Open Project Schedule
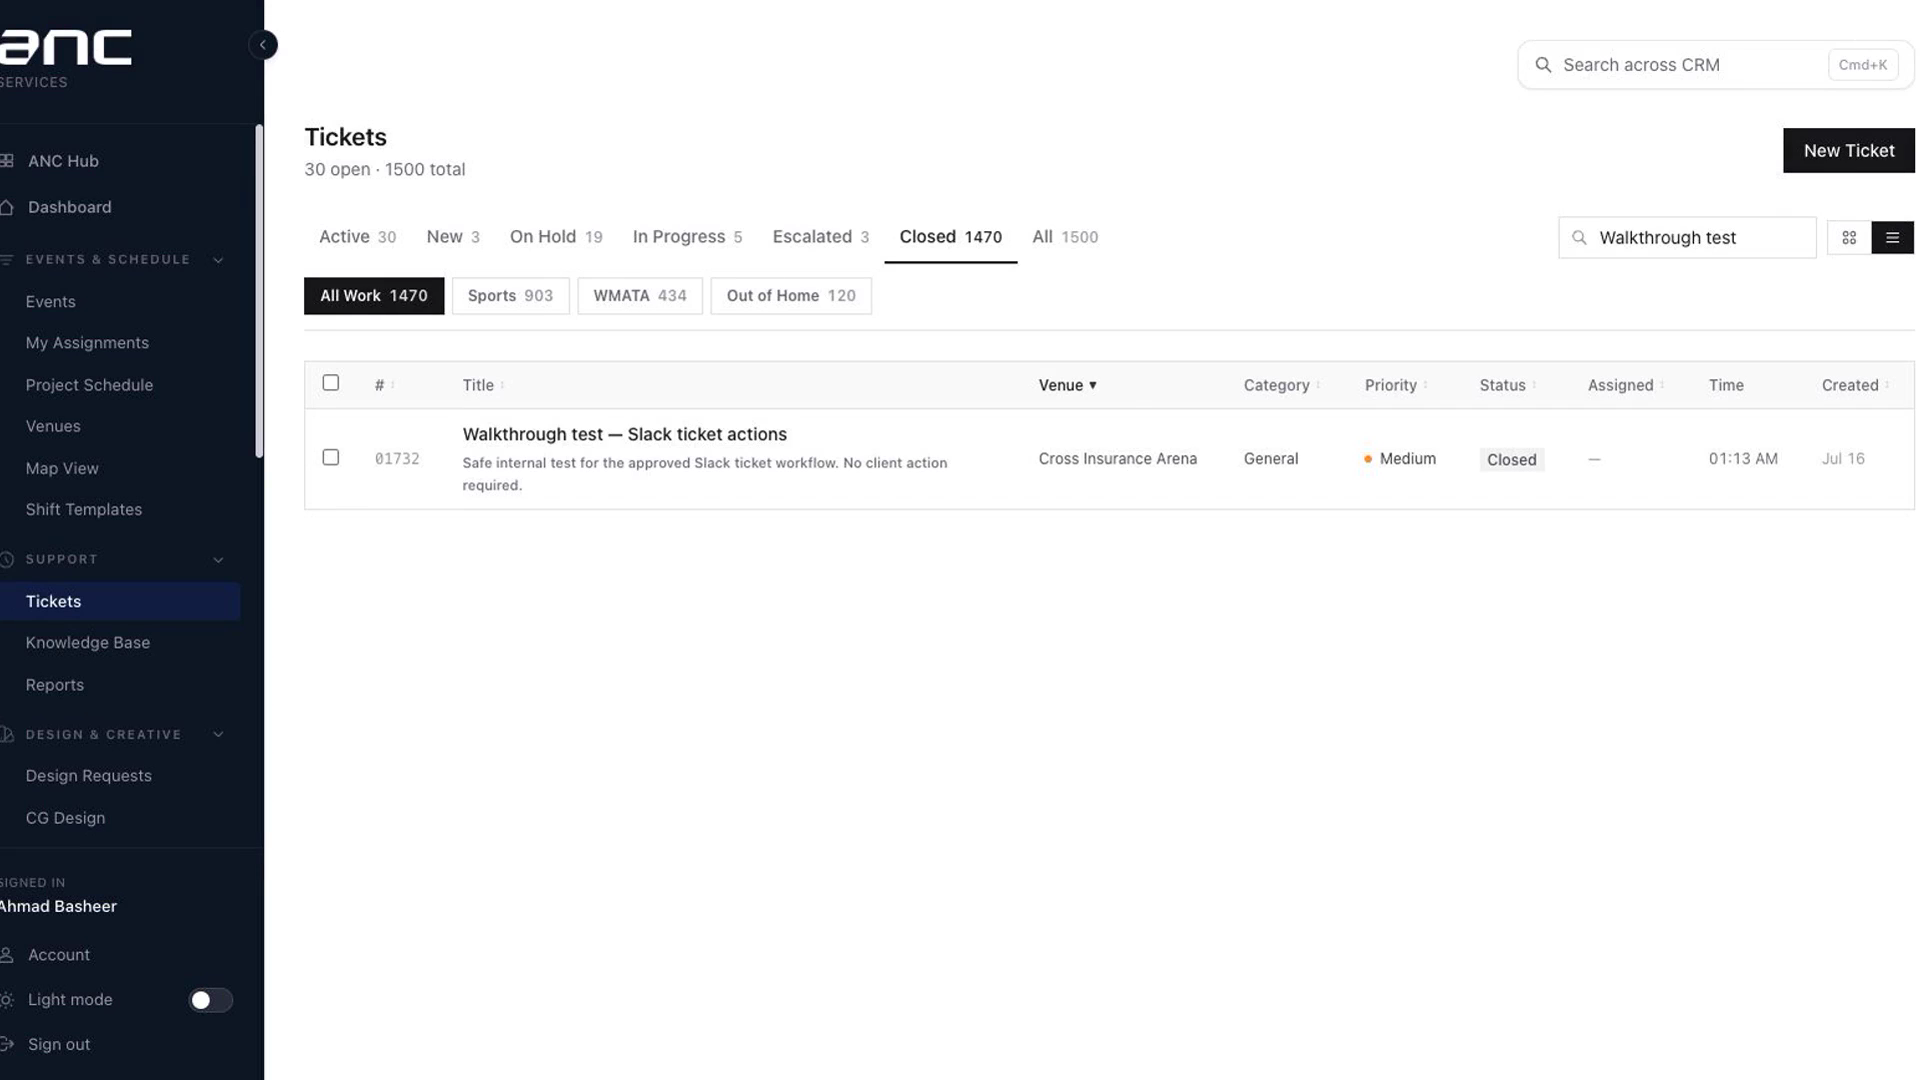Screen dimensions: 1920x1080 click(89, 385)
